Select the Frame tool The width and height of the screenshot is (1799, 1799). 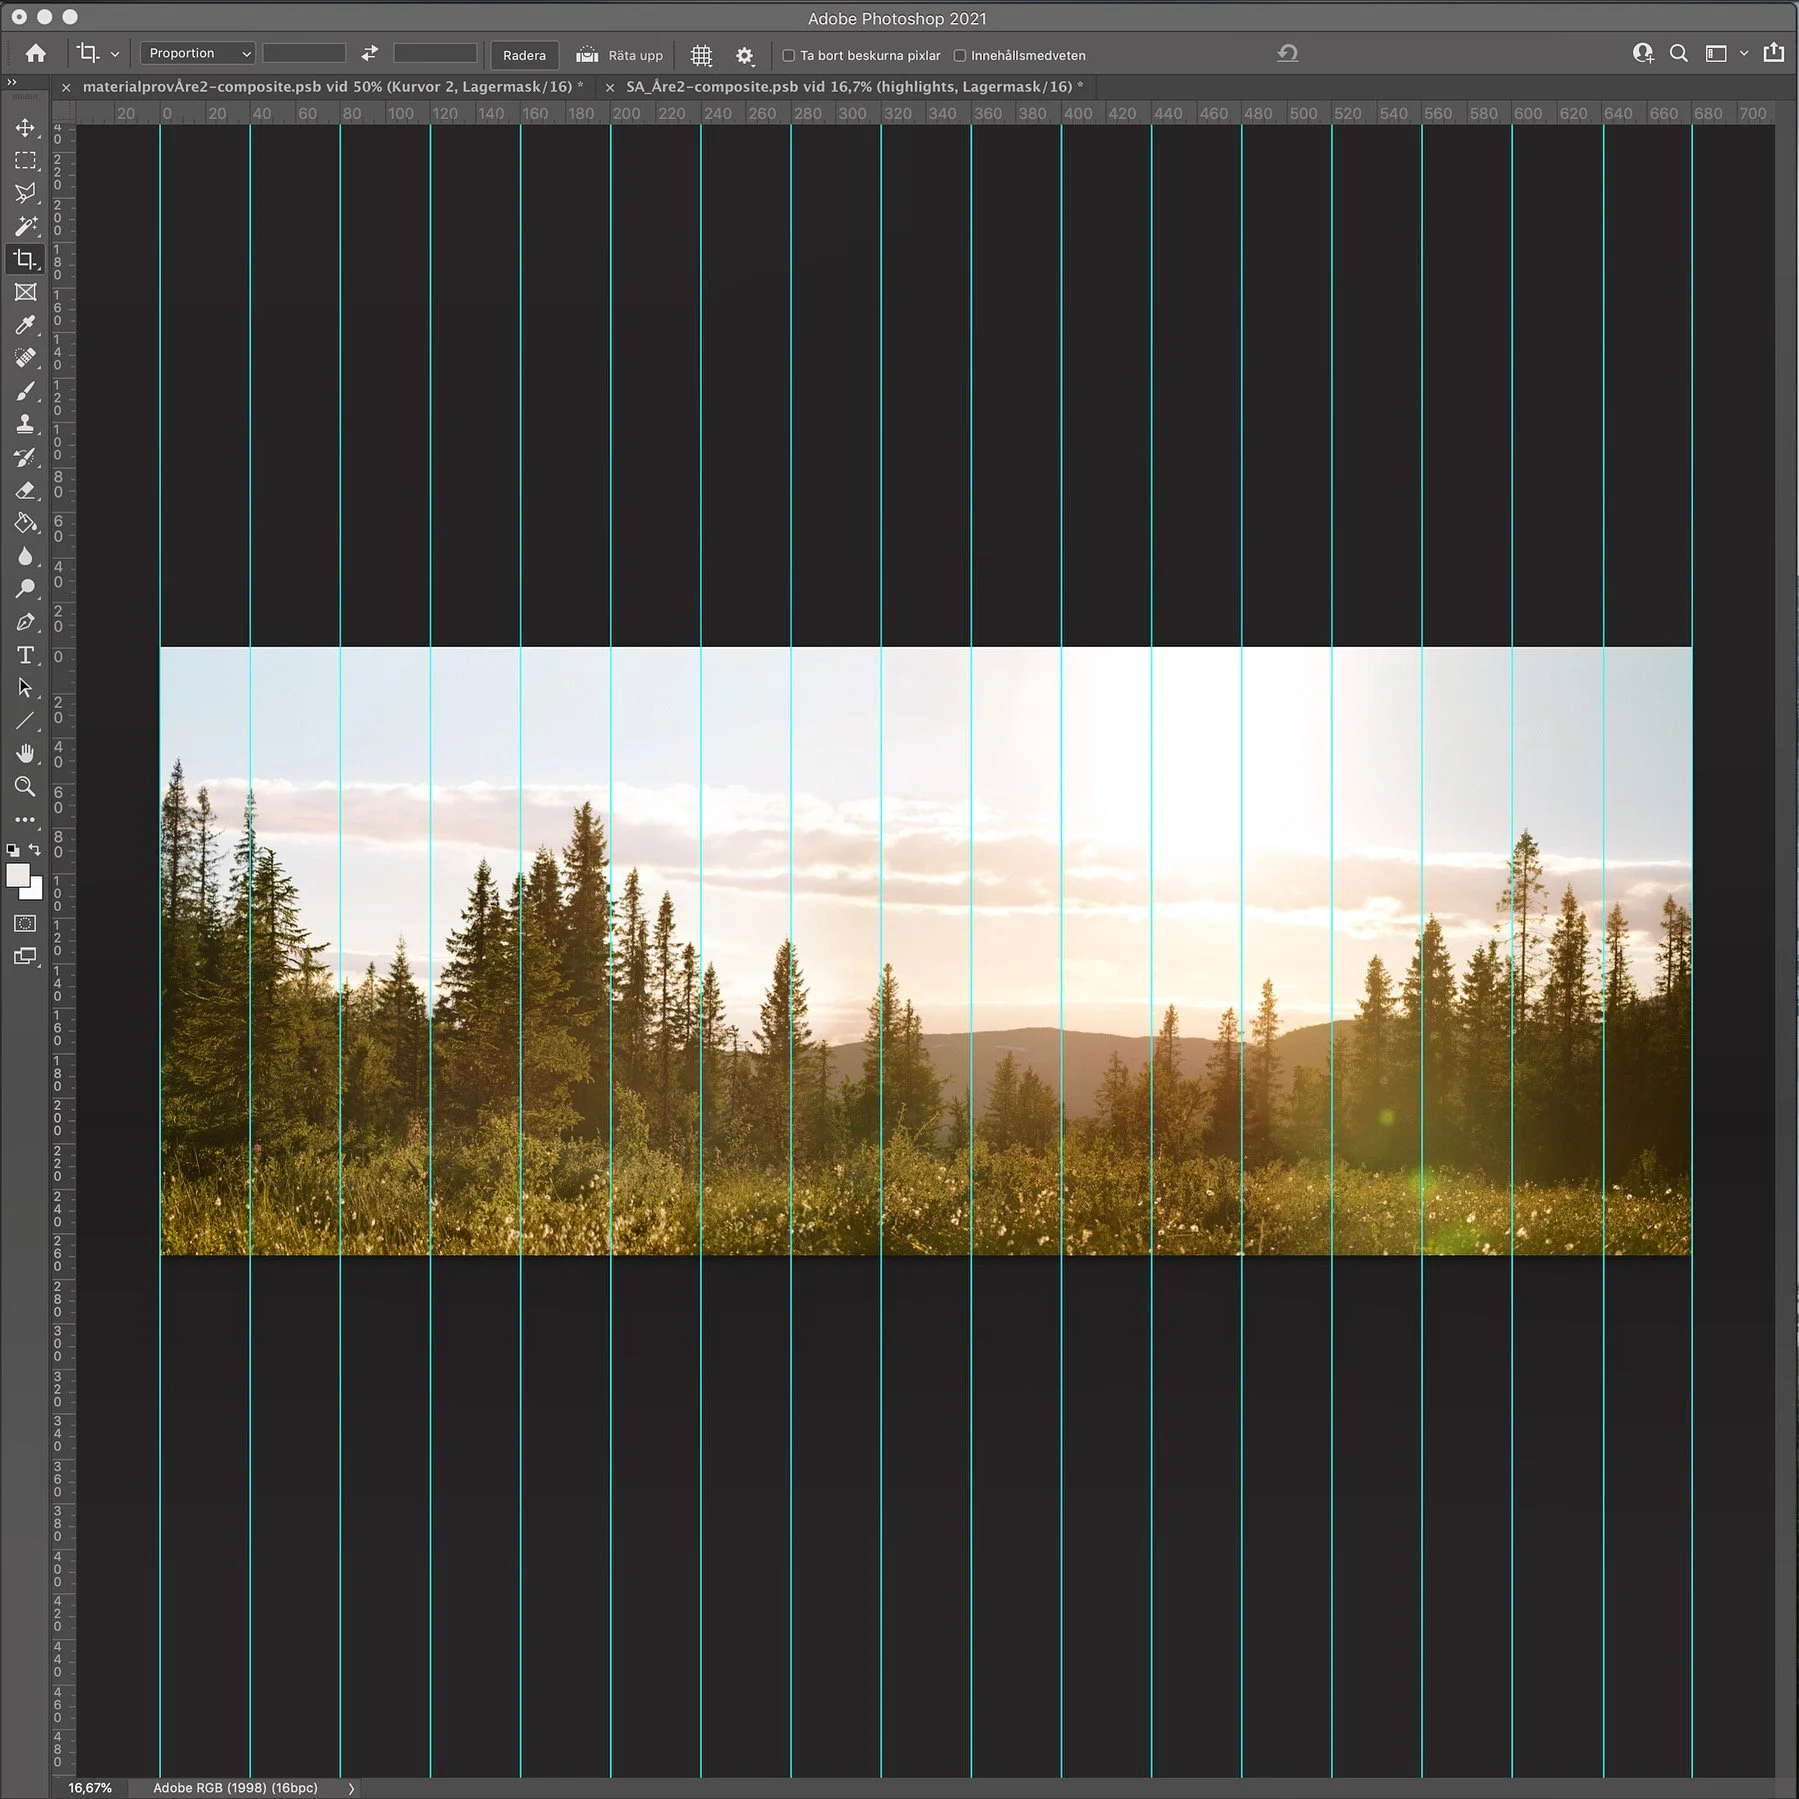coord(25,292)
